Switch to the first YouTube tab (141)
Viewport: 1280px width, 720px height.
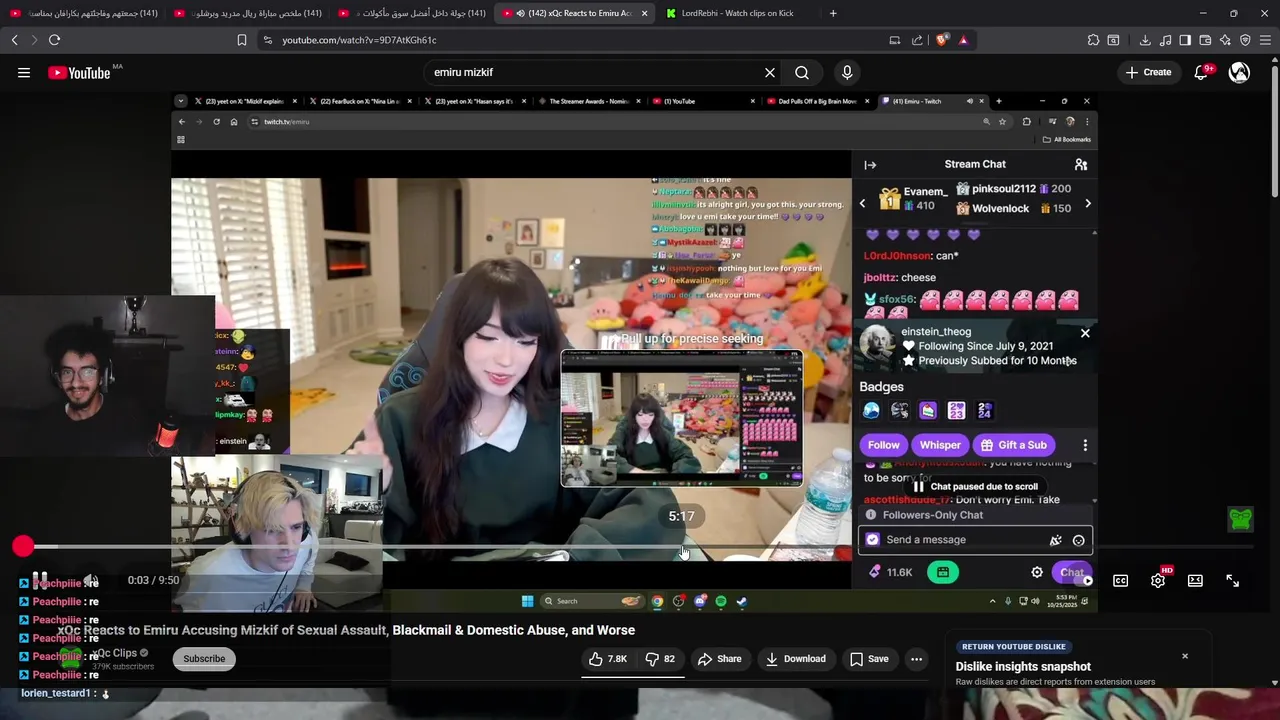point(82,13)
